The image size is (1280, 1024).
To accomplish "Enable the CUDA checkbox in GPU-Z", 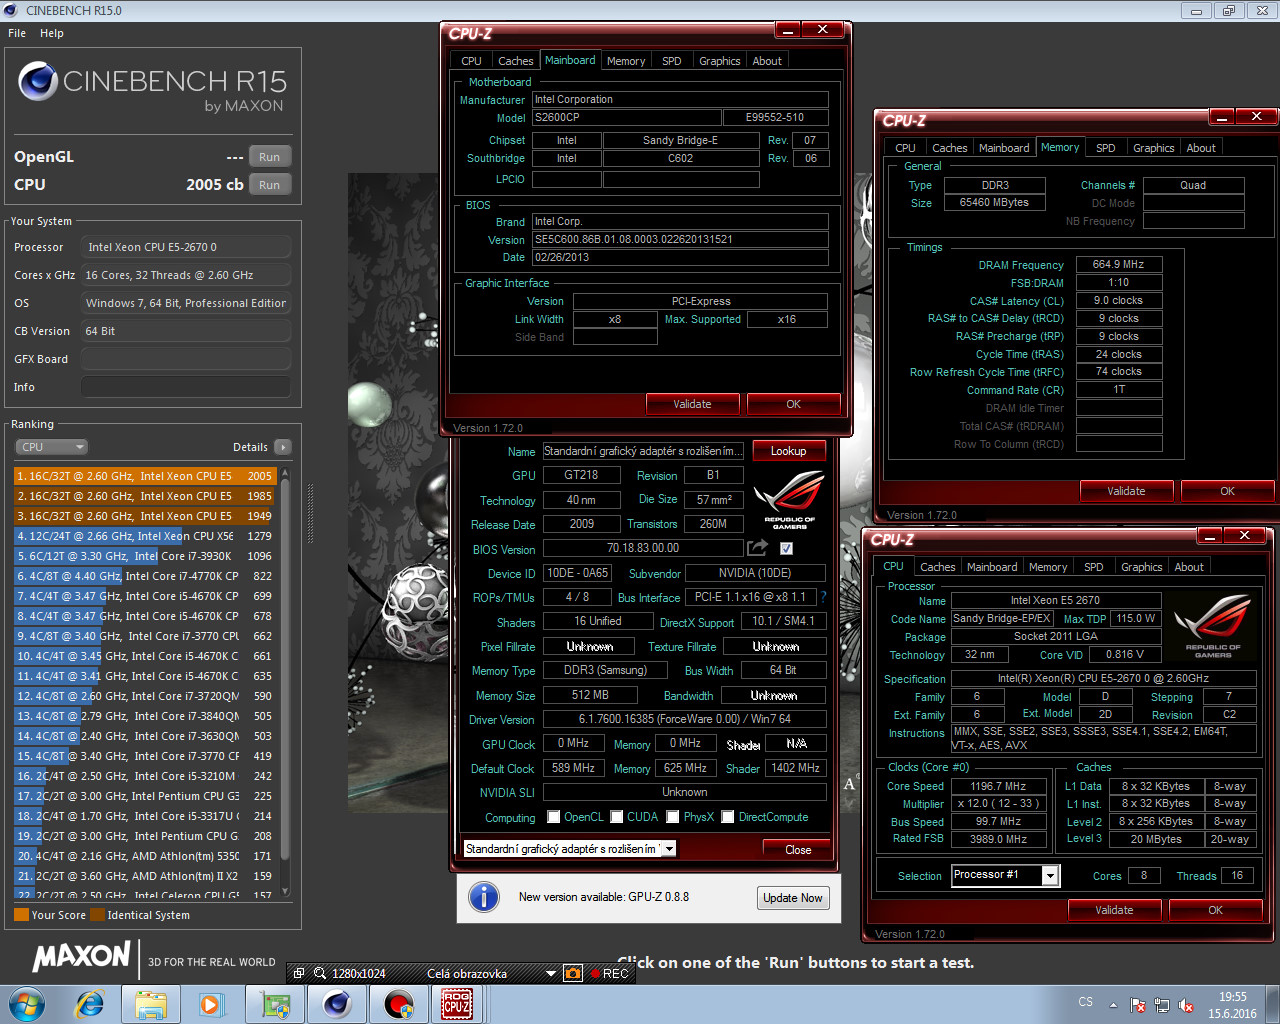I will pyautogui.click(x=617, y=817).
